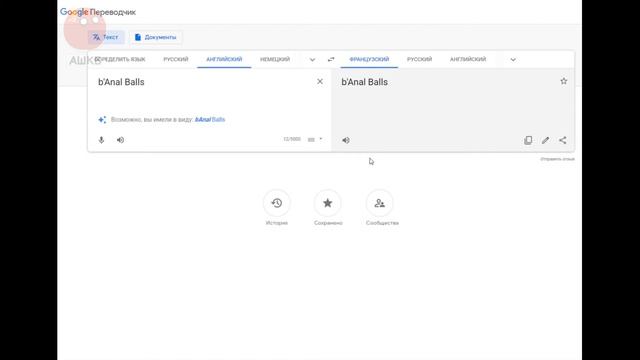
Task: Open Сохранено saved translations
Action: pyautogui.click(x=328, y=208)
